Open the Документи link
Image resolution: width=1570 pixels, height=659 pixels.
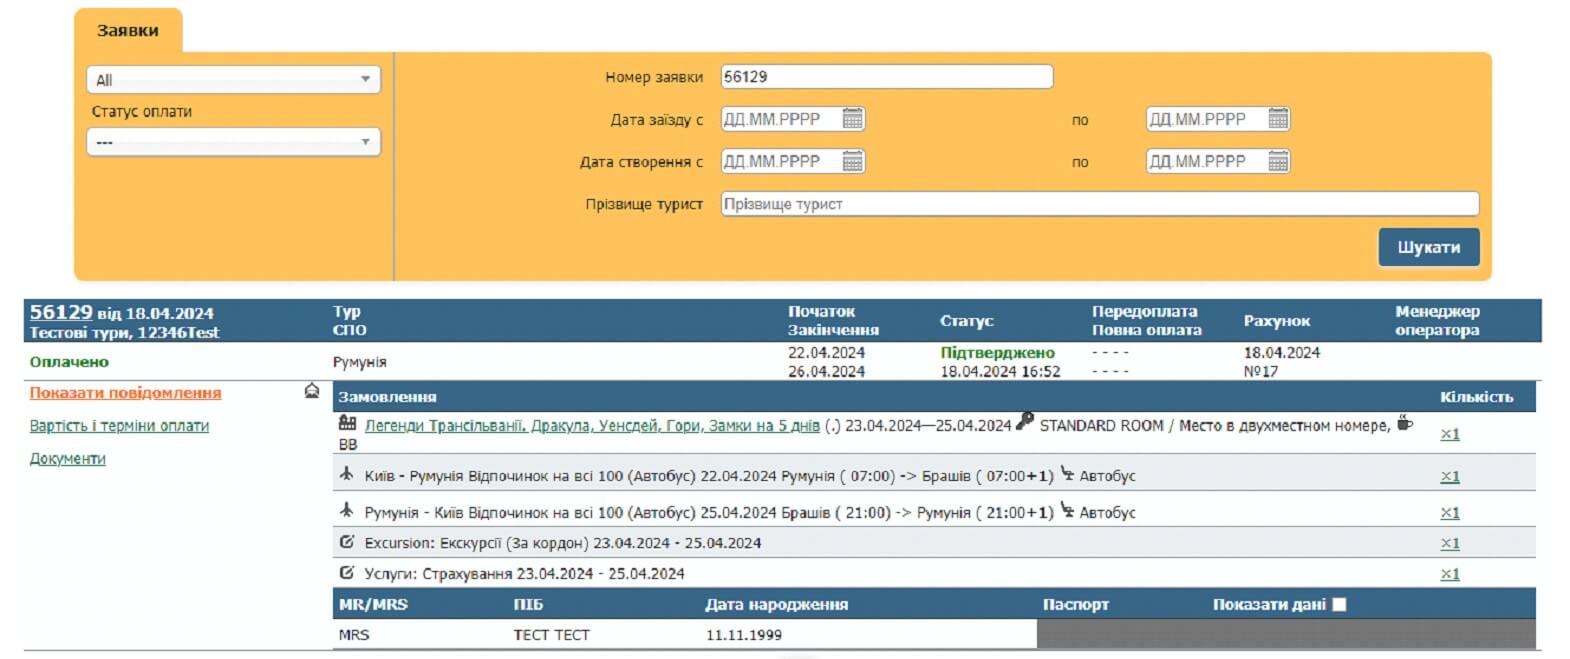[x=67, y=459]
